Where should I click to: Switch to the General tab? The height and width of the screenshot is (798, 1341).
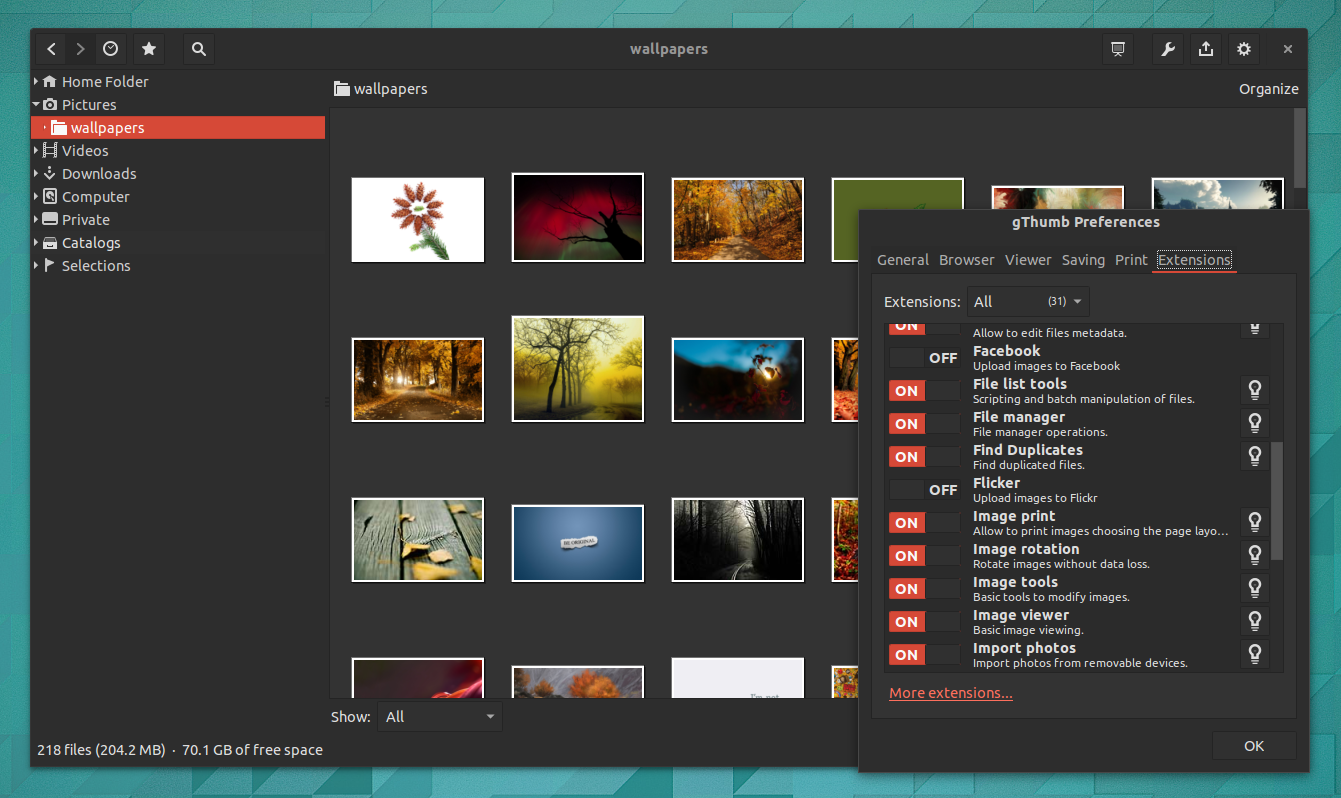pyautogui.click(x=902, y=260)
